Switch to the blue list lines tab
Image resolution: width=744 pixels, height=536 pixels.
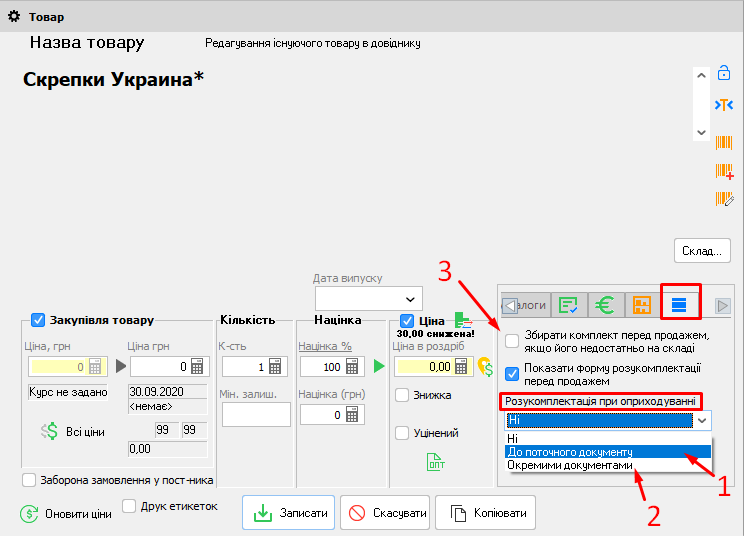(679, 304)
